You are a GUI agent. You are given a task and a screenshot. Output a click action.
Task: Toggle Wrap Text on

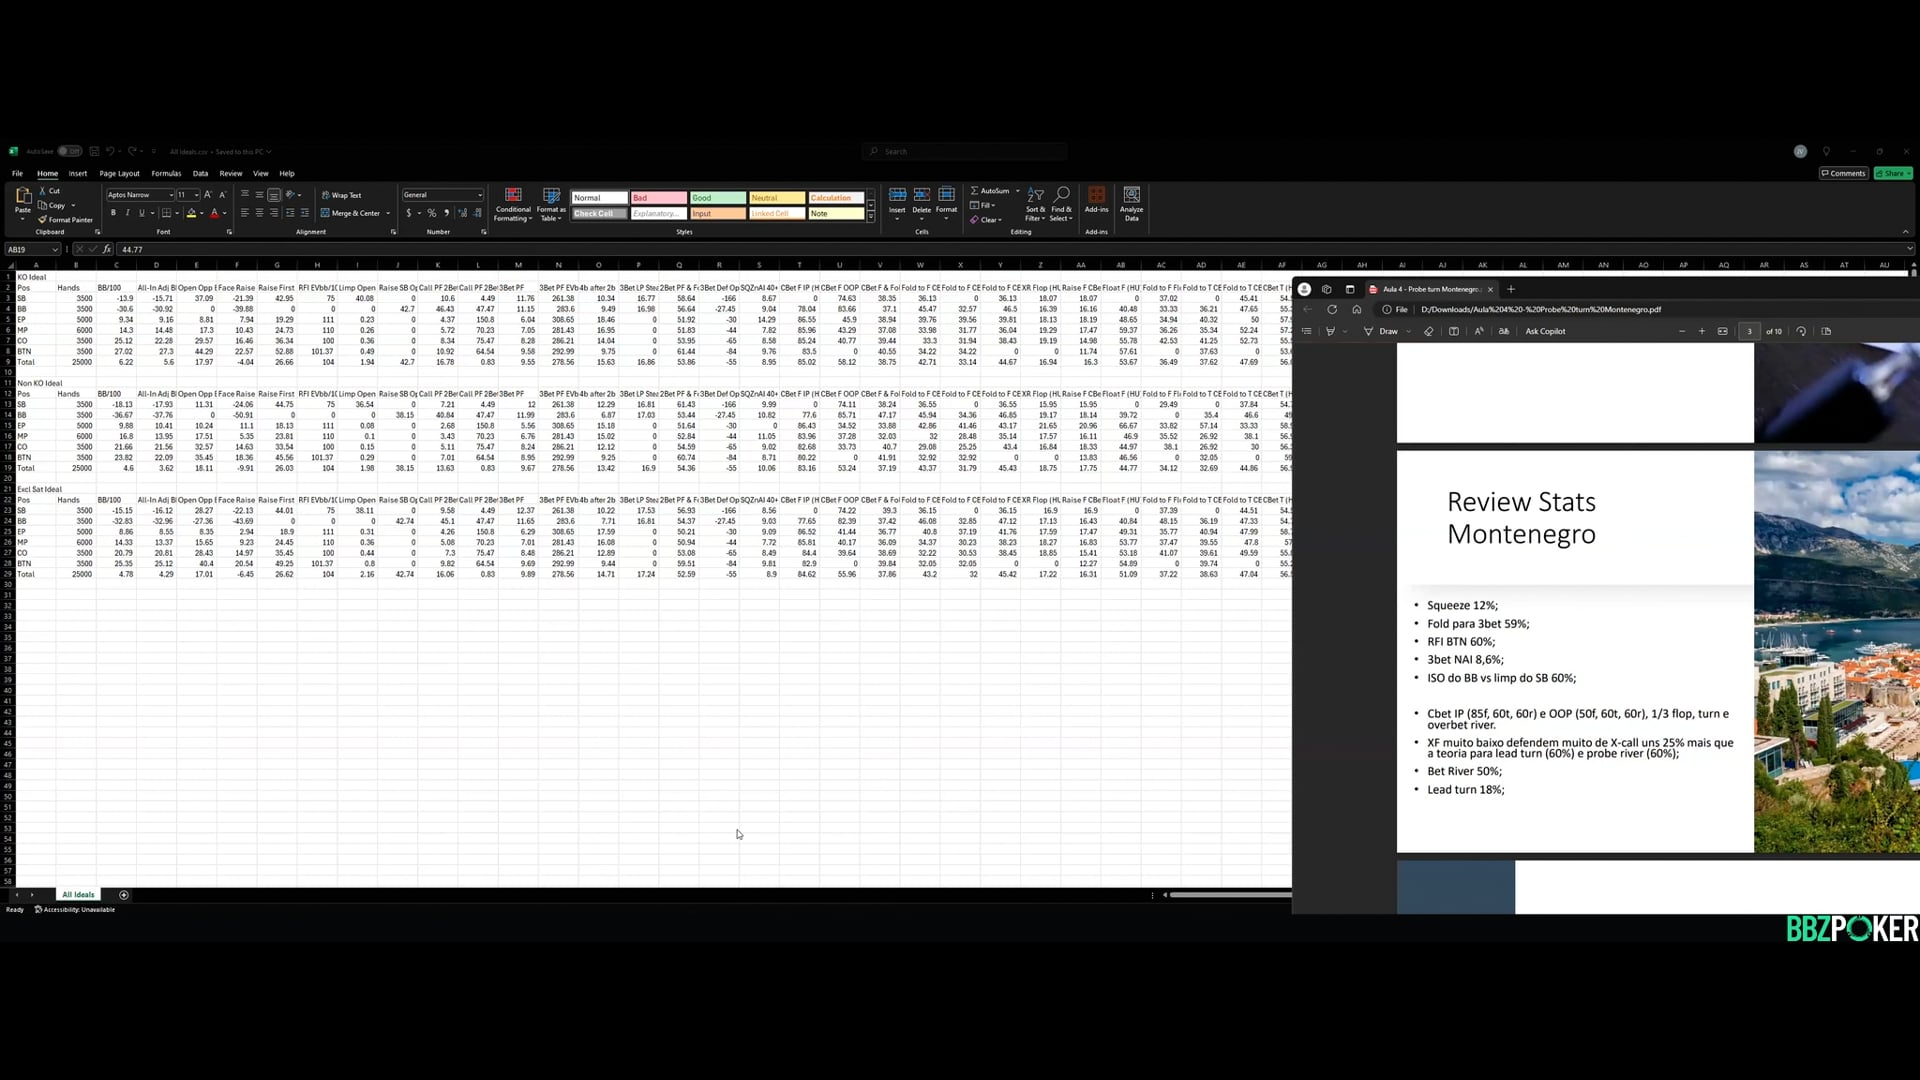342,196
